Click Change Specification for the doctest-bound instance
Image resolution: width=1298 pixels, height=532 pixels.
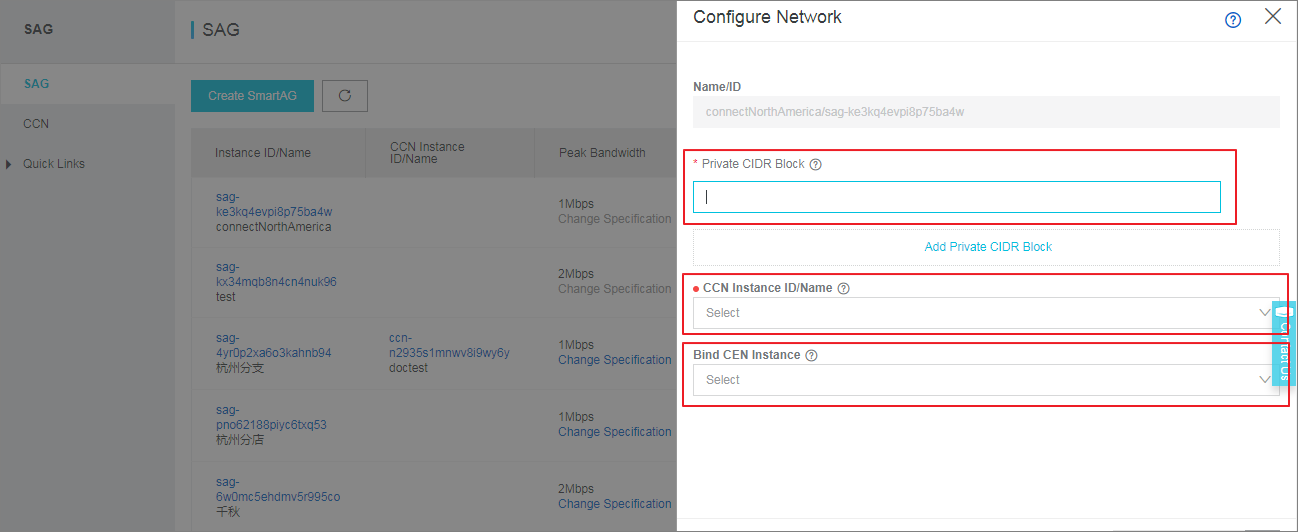pos(615,360)
